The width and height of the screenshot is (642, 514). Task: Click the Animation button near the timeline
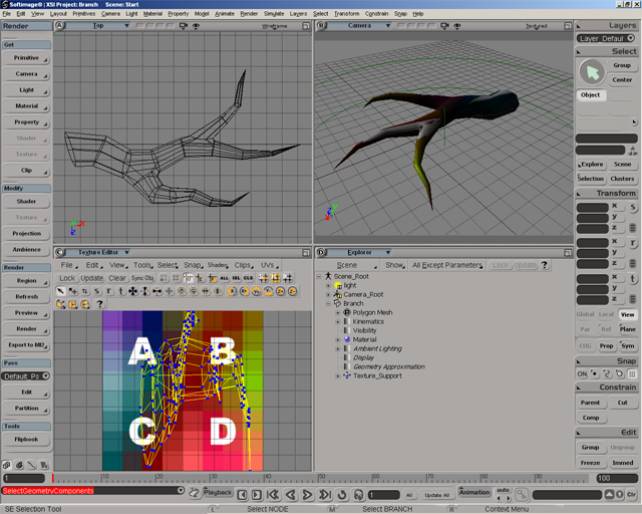[x=474, y=492]
